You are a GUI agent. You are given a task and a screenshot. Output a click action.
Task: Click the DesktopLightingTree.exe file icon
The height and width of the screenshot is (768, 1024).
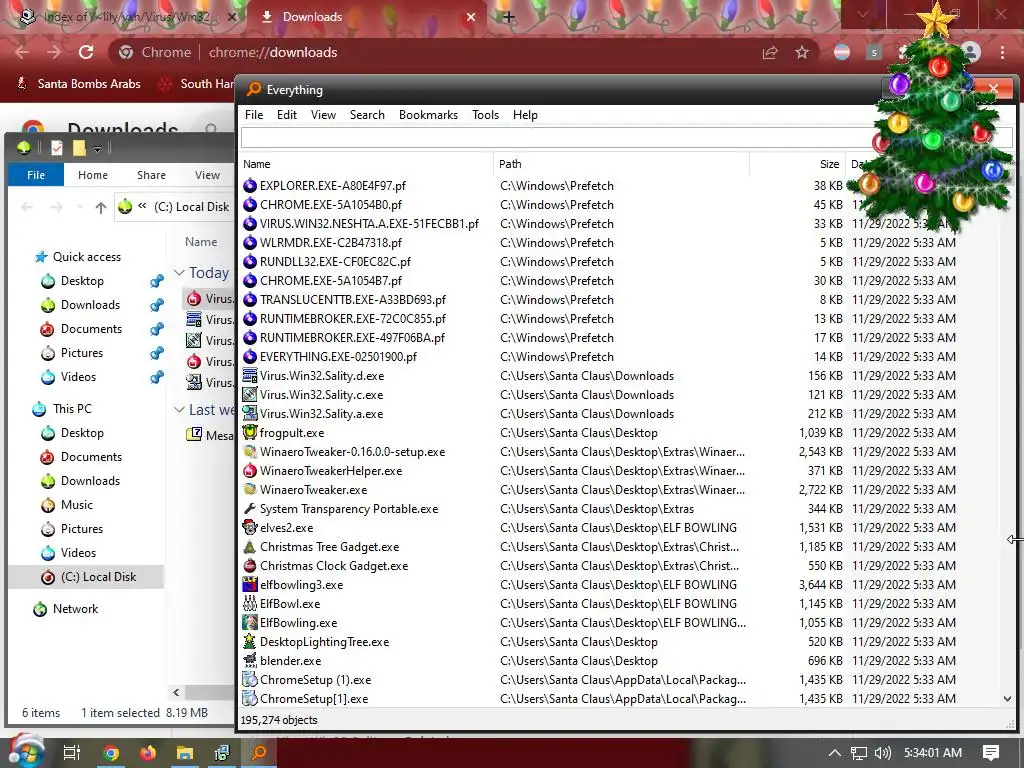click(x=249, y=641)
